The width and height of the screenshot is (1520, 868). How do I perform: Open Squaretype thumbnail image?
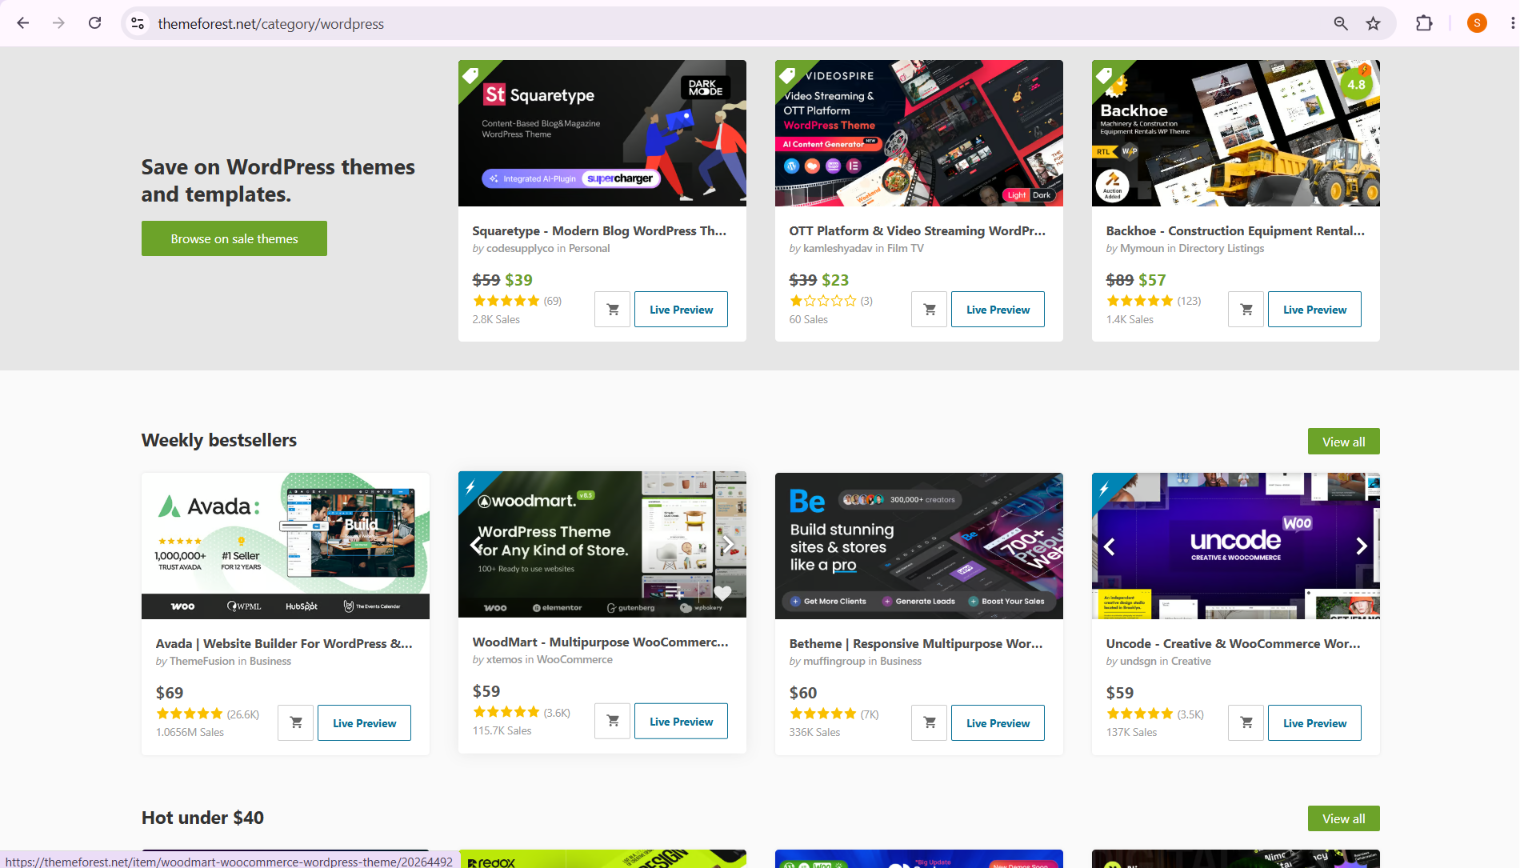coord(602,133)
